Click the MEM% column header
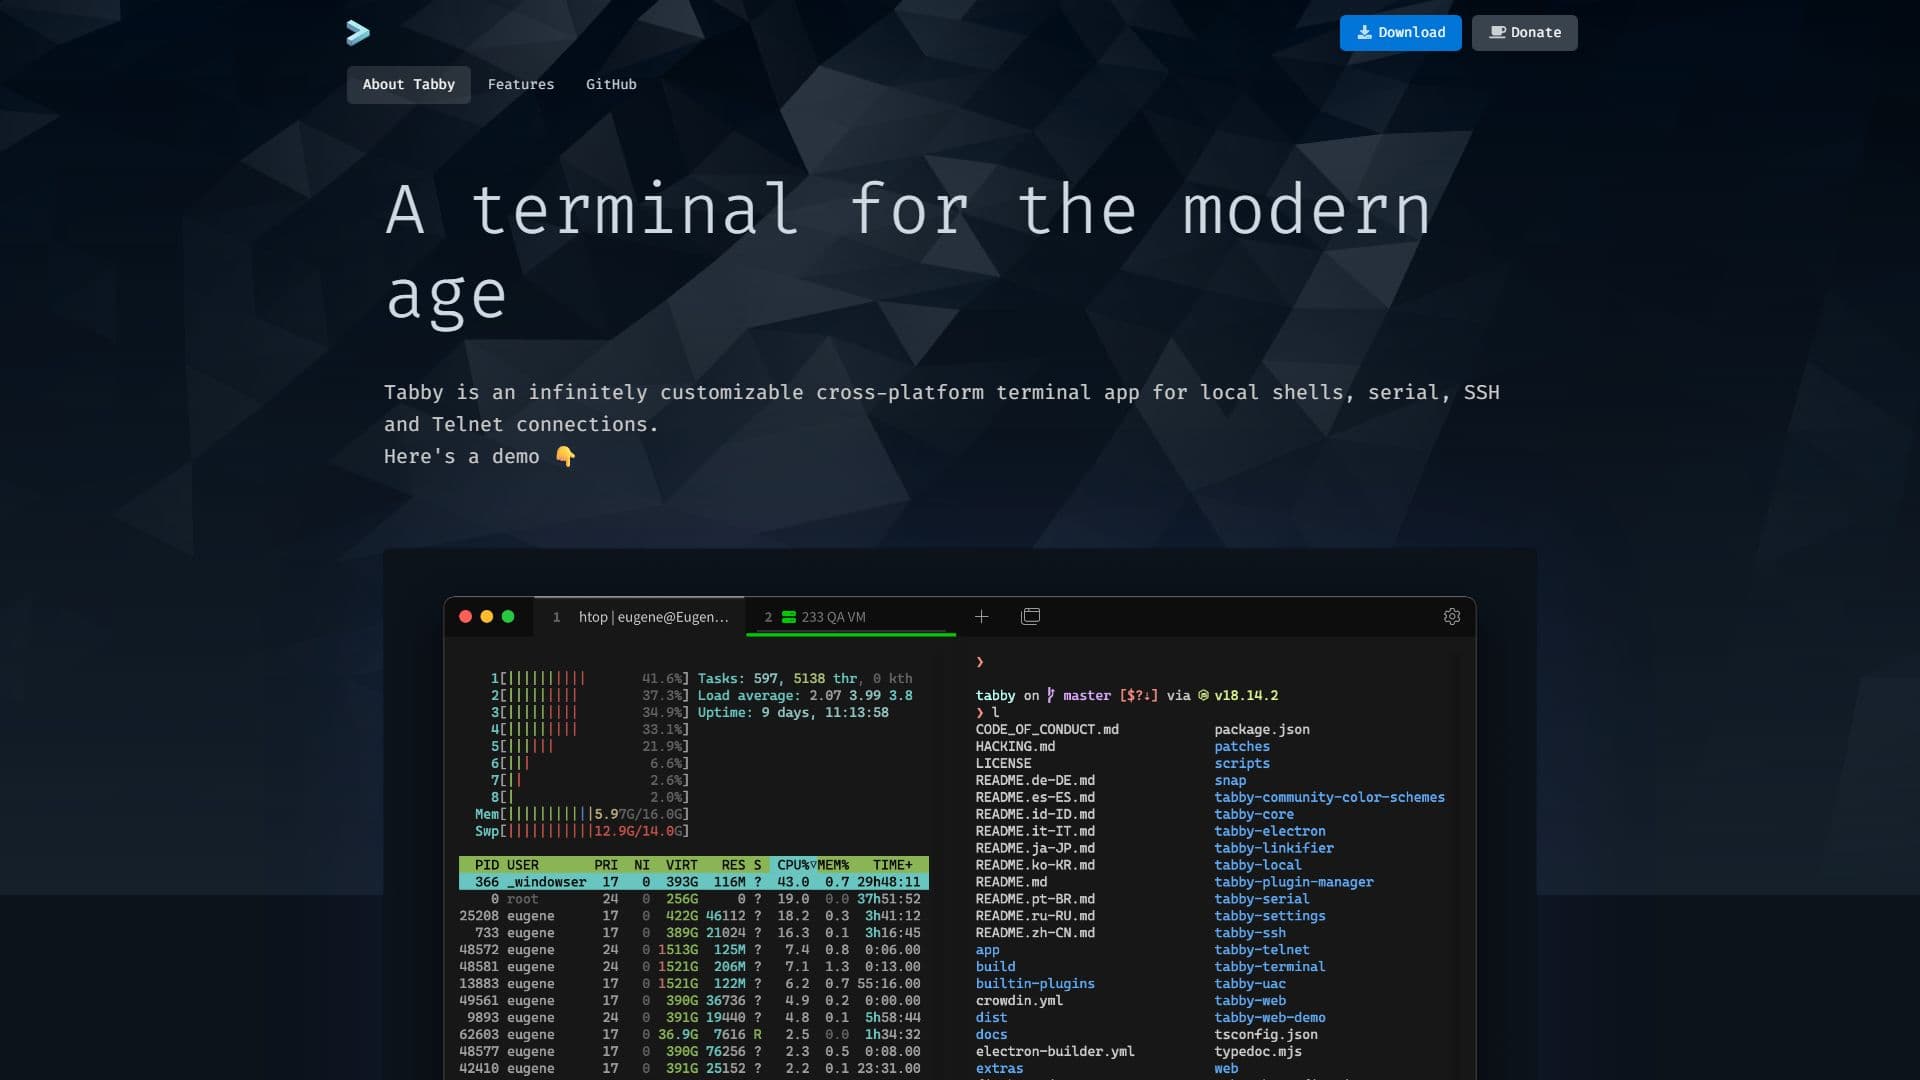The width and height of the screenshot is (1920, 1080). coord(833,865)
